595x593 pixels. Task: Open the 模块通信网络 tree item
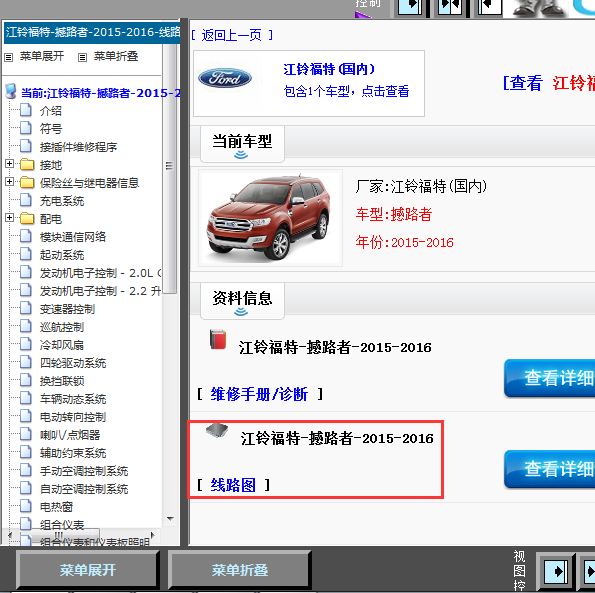pyautogui.click(x=73, y=237)
